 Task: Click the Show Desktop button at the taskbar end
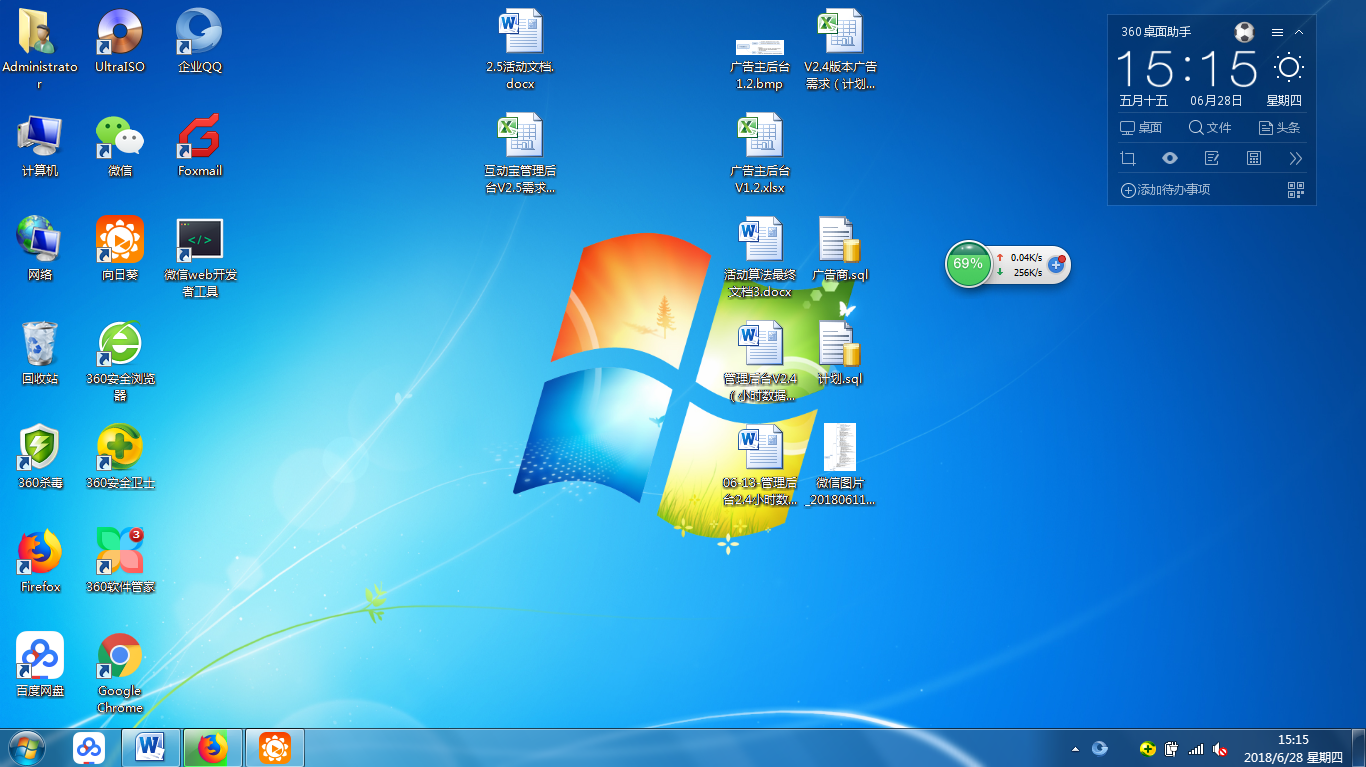pyautogui.click(x=1358, y=748)
